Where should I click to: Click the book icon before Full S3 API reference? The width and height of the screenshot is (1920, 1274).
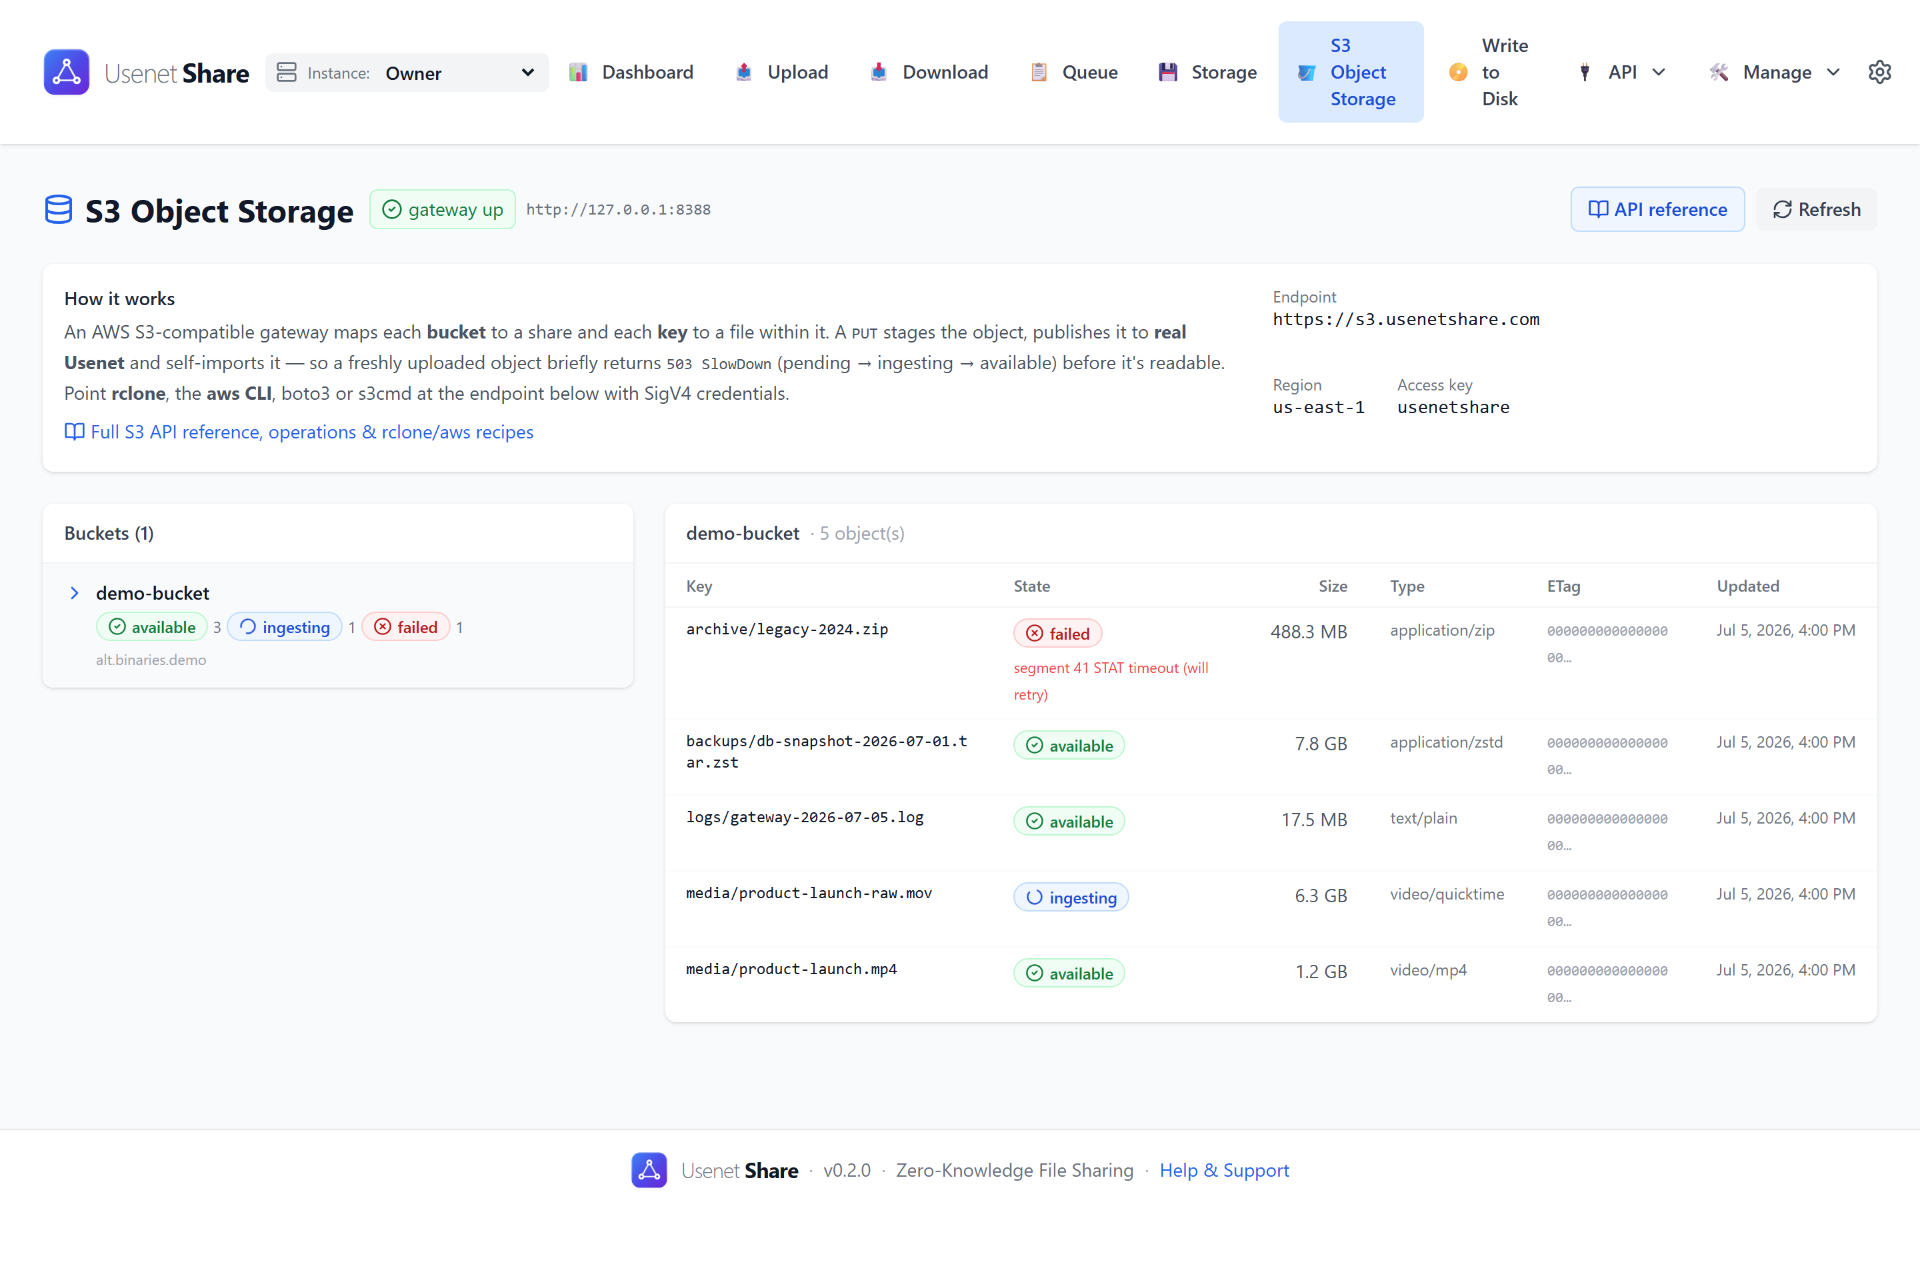click(x=74, y=431)
